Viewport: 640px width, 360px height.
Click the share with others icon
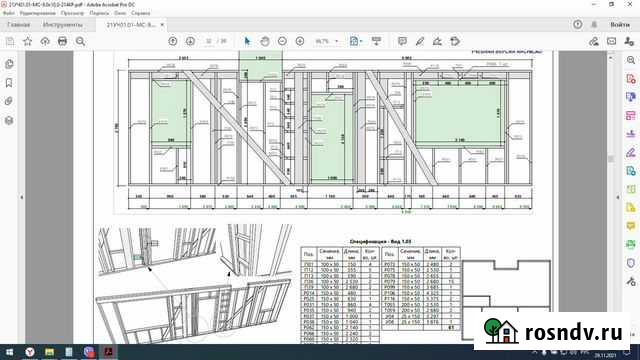pyautogui.click(x=629, y=41)
